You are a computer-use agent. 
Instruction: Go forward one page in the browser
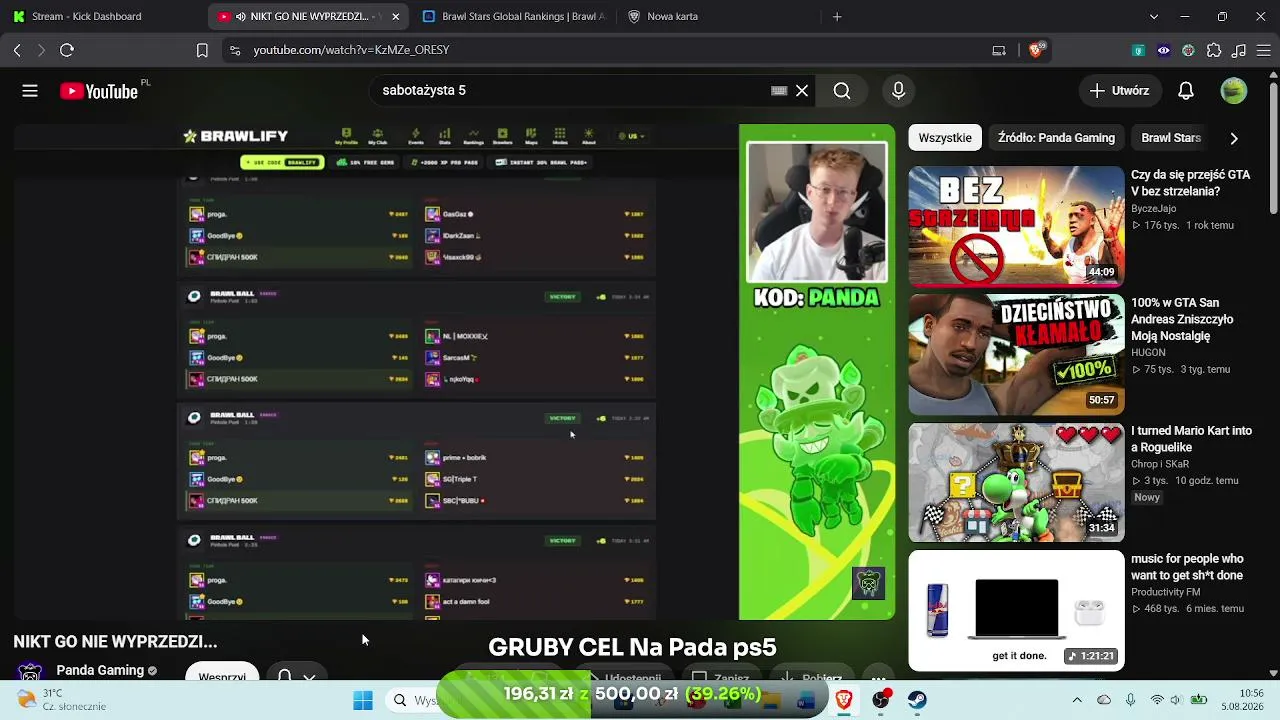tap(41, 50)
